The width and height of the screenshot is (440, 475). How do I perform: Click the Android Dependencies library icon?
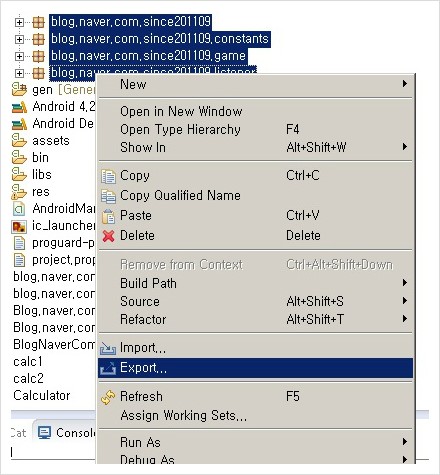[19, 124]
